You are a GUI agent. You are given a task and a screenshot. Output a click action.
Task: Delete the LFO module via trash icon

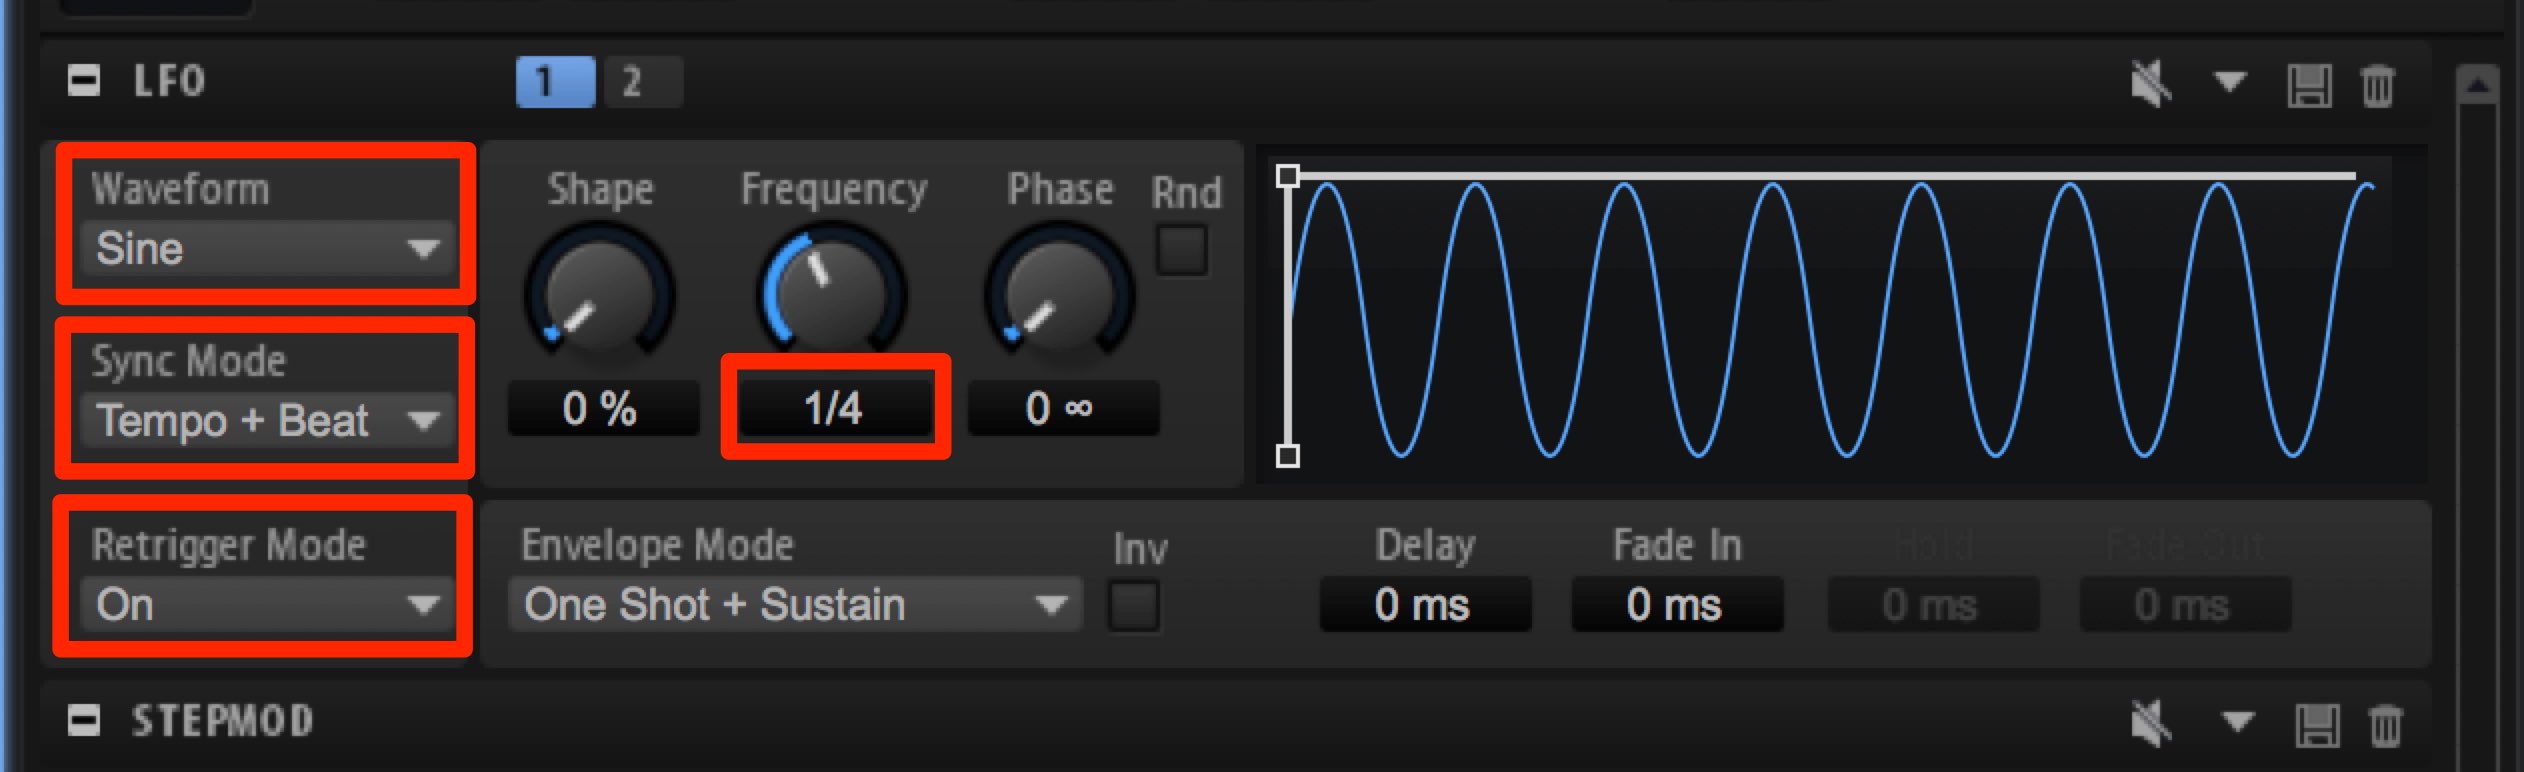pyautogui.click(x=2378, y=86)
